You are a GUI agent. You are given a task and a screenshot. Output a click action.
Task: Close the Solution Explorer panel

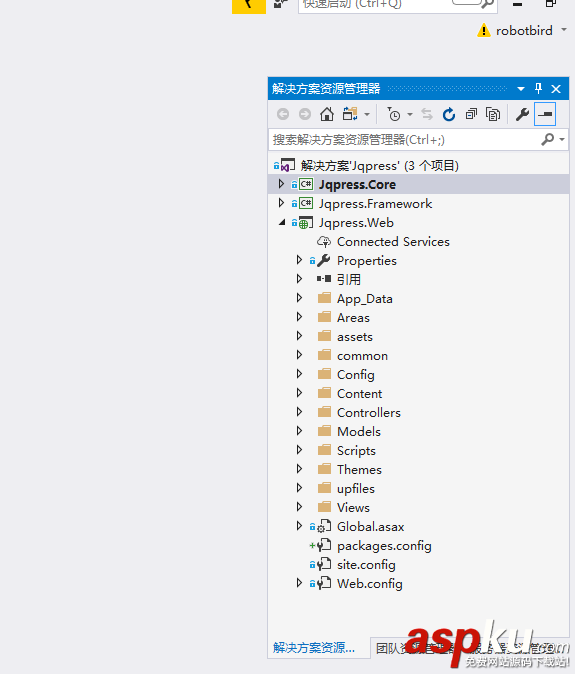tap(556, 89)
